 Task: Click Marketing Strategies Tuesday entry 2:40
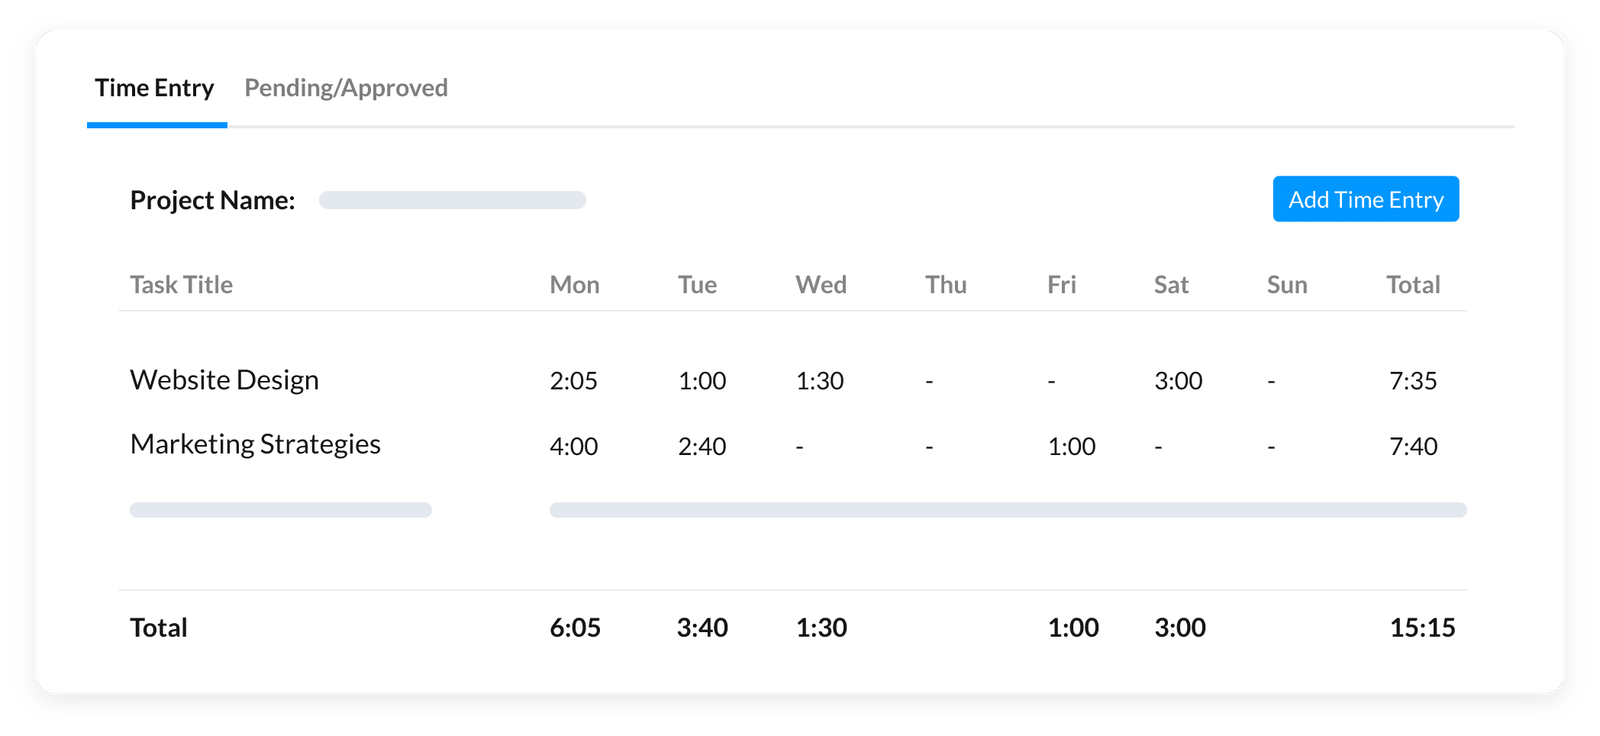click(x=702, y=446)
